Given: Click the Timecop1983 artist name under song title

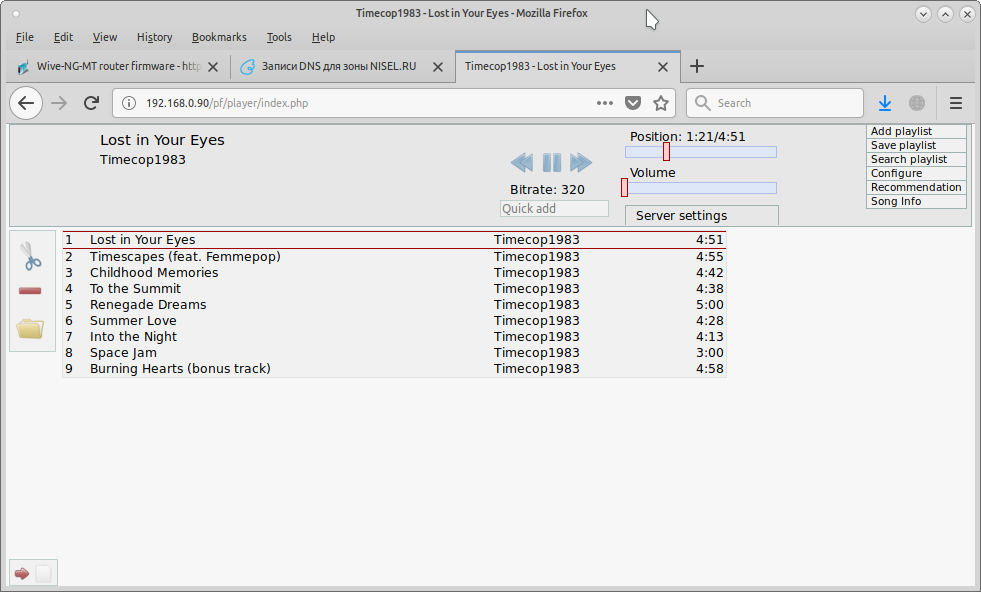Looking at the screenshot, I should click(x=143, y=160).
